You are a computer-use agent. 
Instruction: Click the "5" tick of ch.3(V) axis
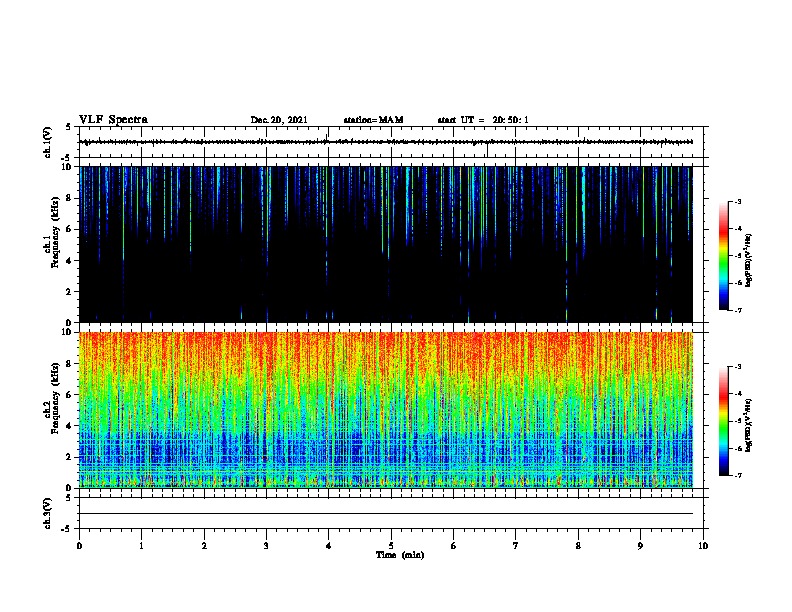[x=69, y=498]
